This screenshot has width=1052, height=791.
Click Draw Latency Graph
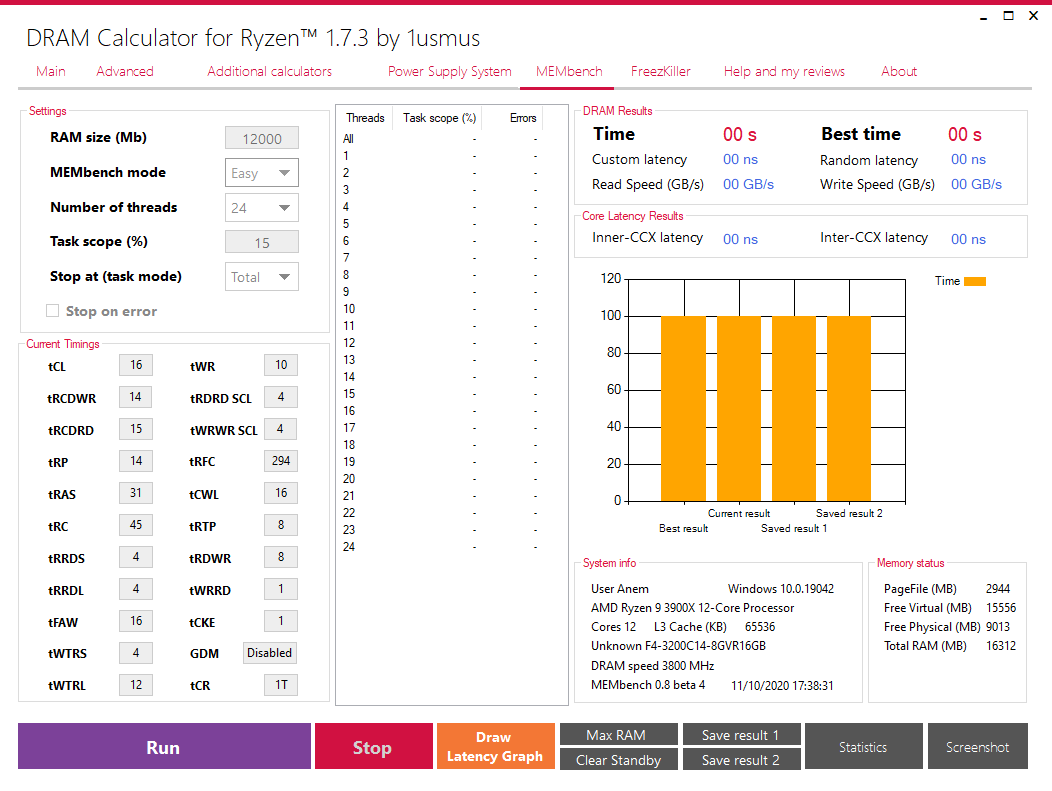(x=495, y=746)
